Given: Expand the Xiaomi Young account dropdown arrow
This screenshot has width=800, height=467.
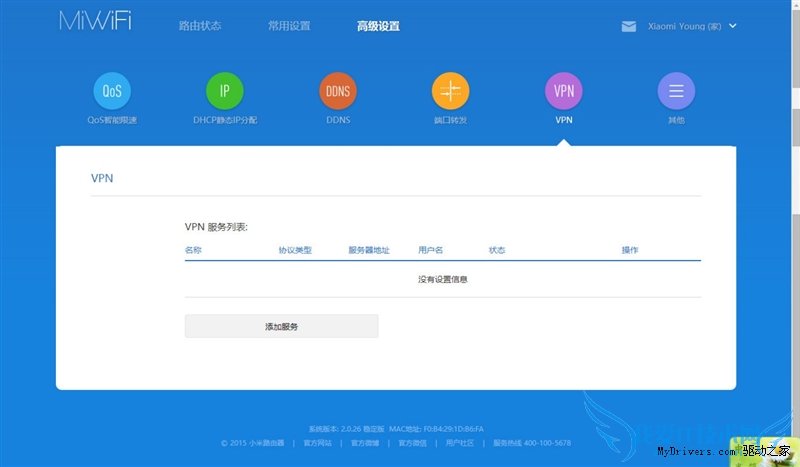Looking at the screenshot, I should pyautogui.click(x=733, y=26).
